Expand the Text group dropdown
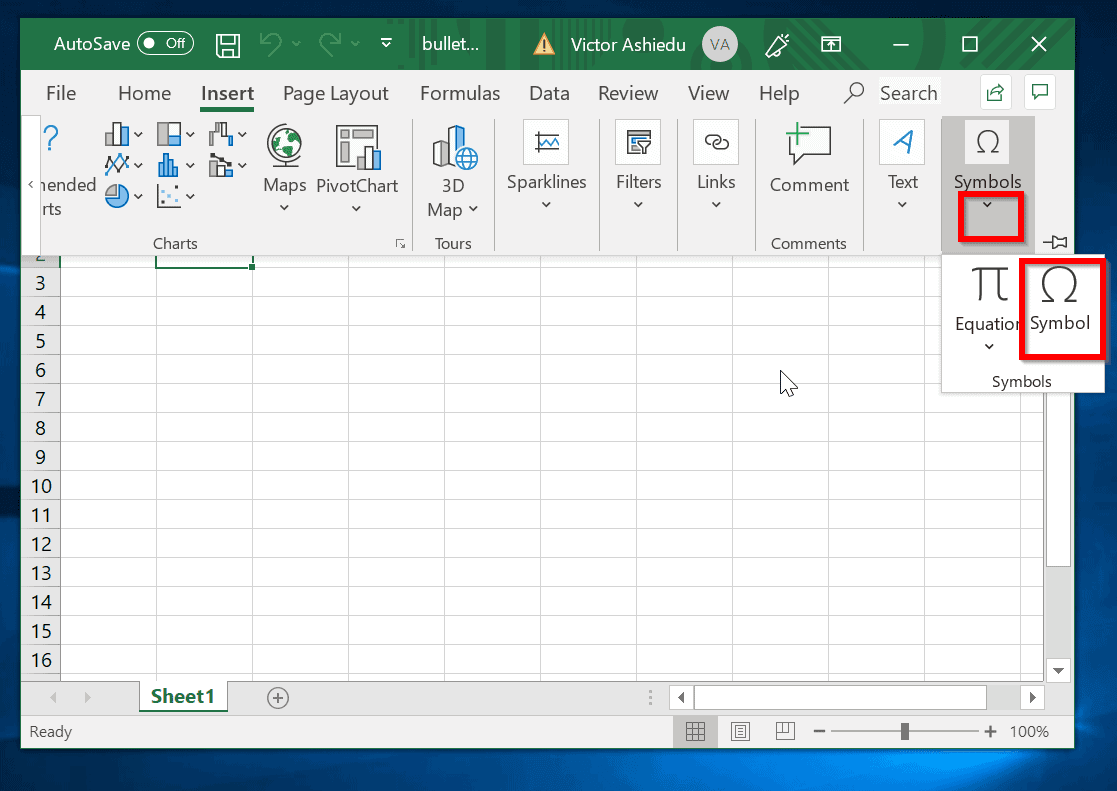Viewport: 1117px width, 791px height. [902, 205]
